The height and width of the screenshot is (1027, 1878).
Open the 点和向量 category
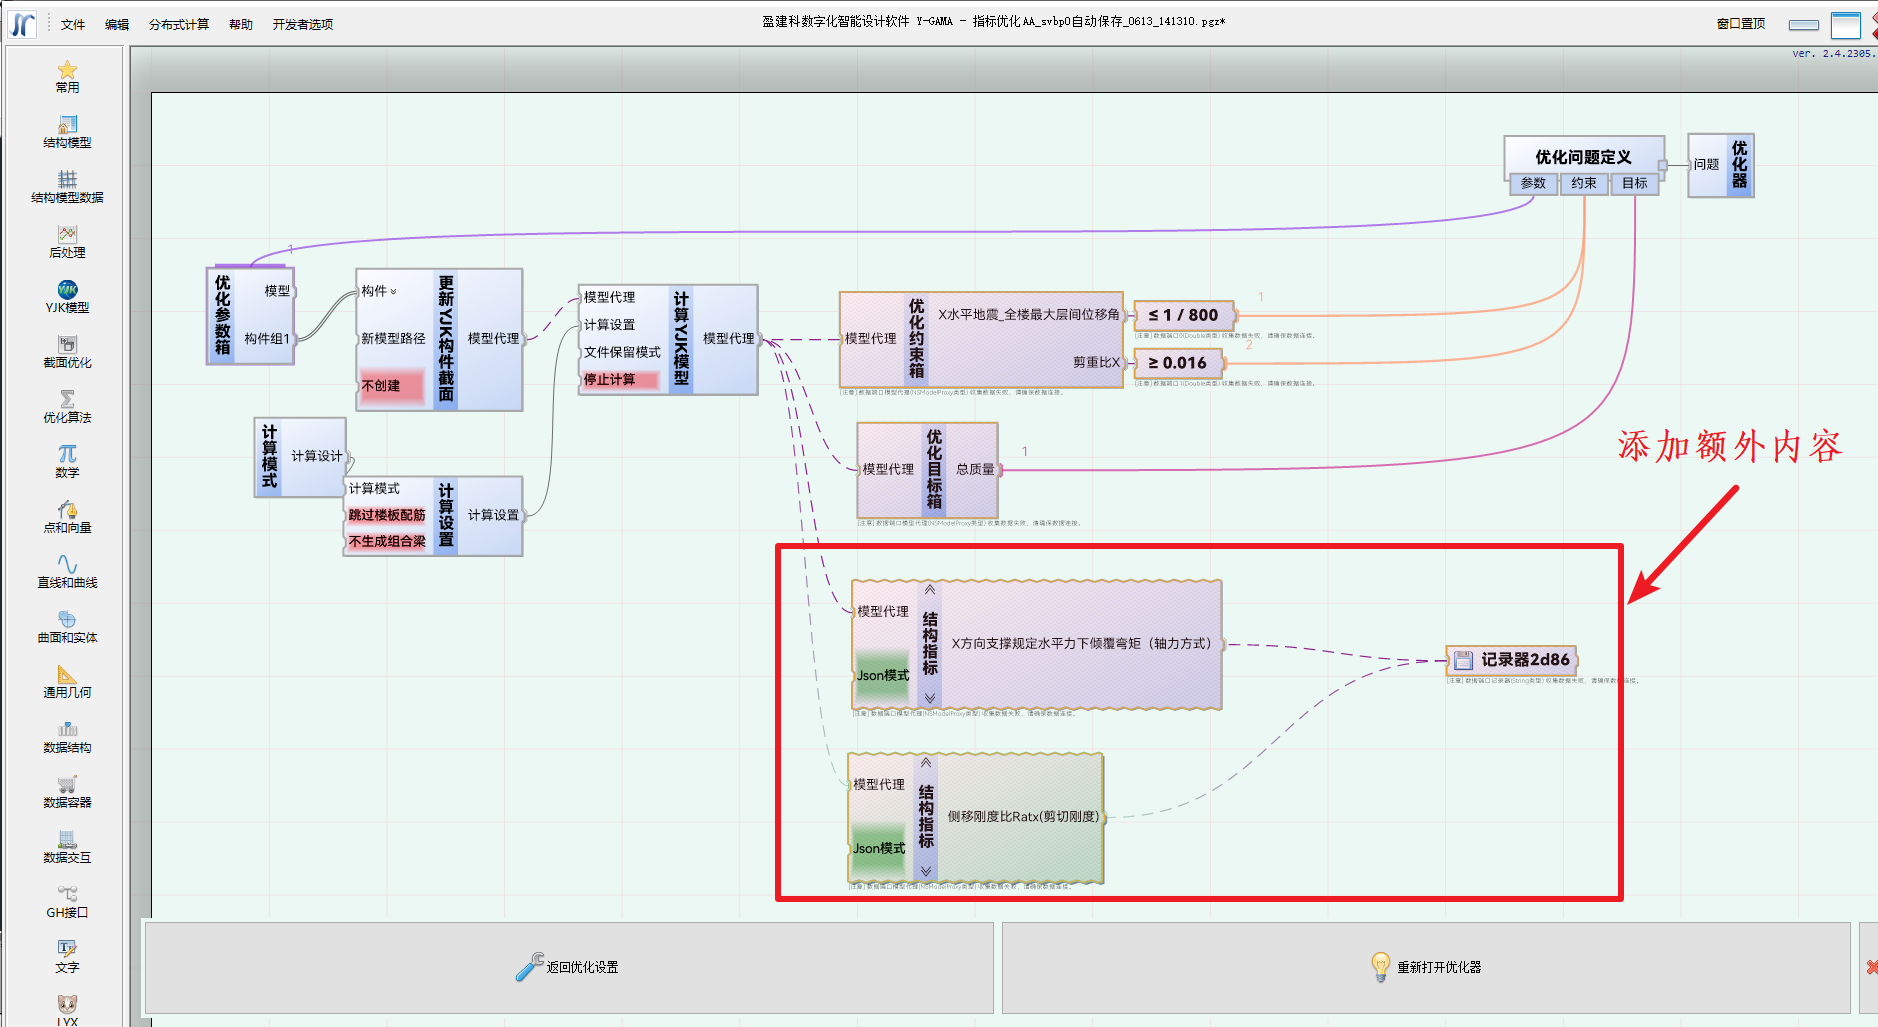coord(67,517)
